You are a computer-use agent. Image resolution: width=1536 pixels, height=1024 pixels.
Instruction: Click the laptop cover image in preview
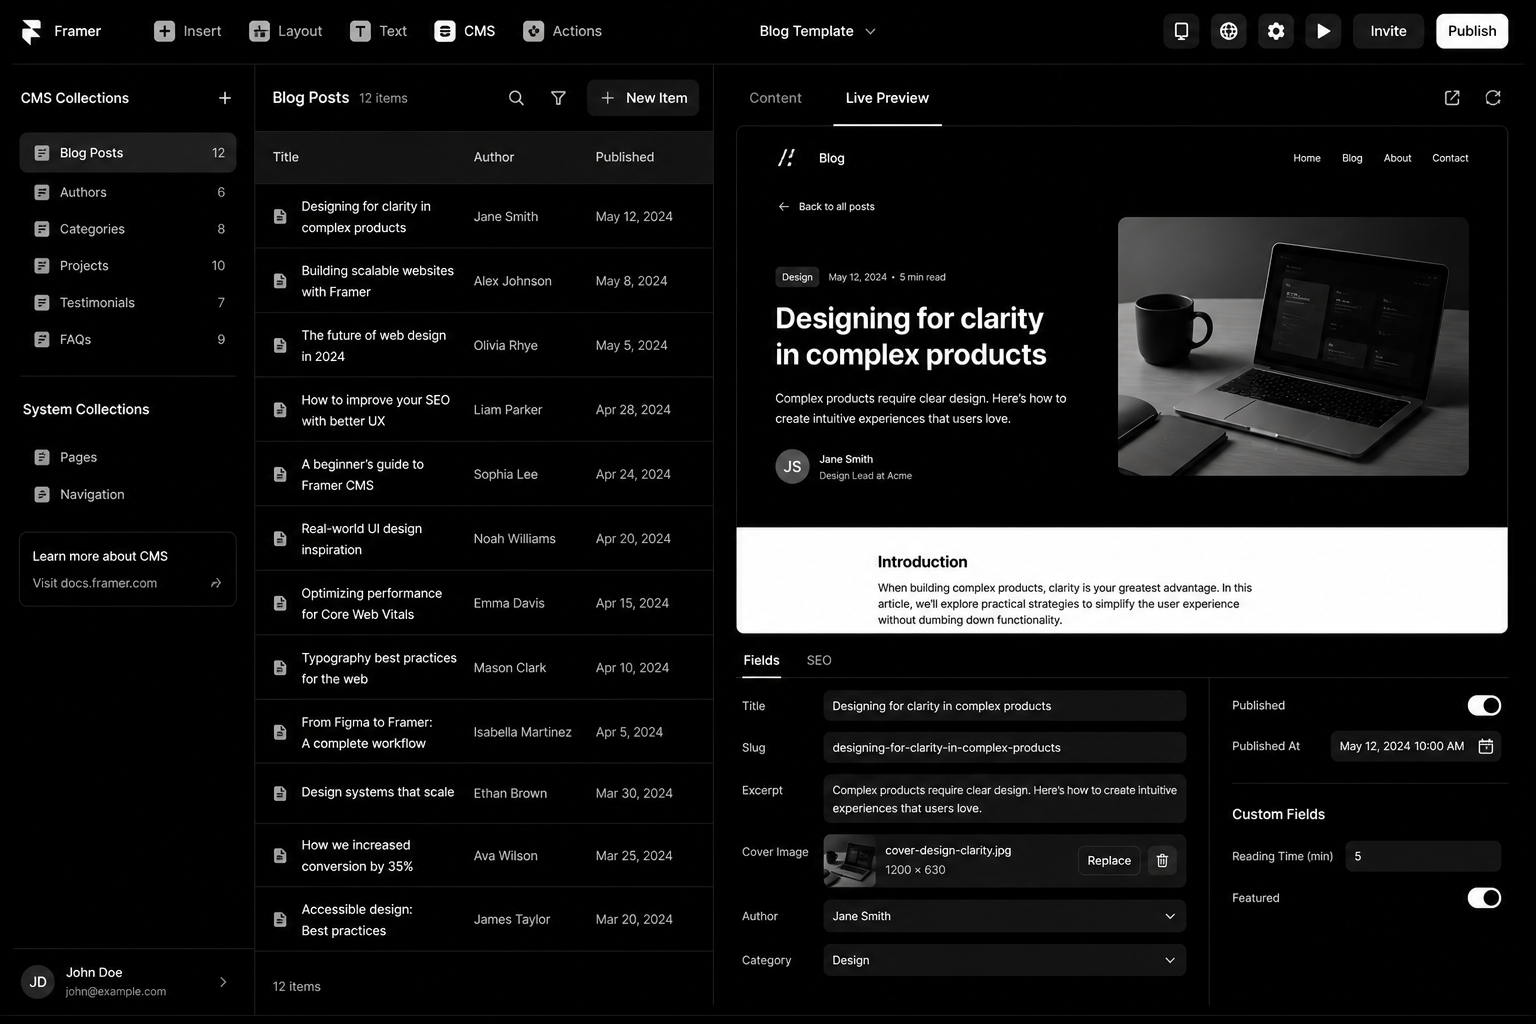coord(1293,346)
